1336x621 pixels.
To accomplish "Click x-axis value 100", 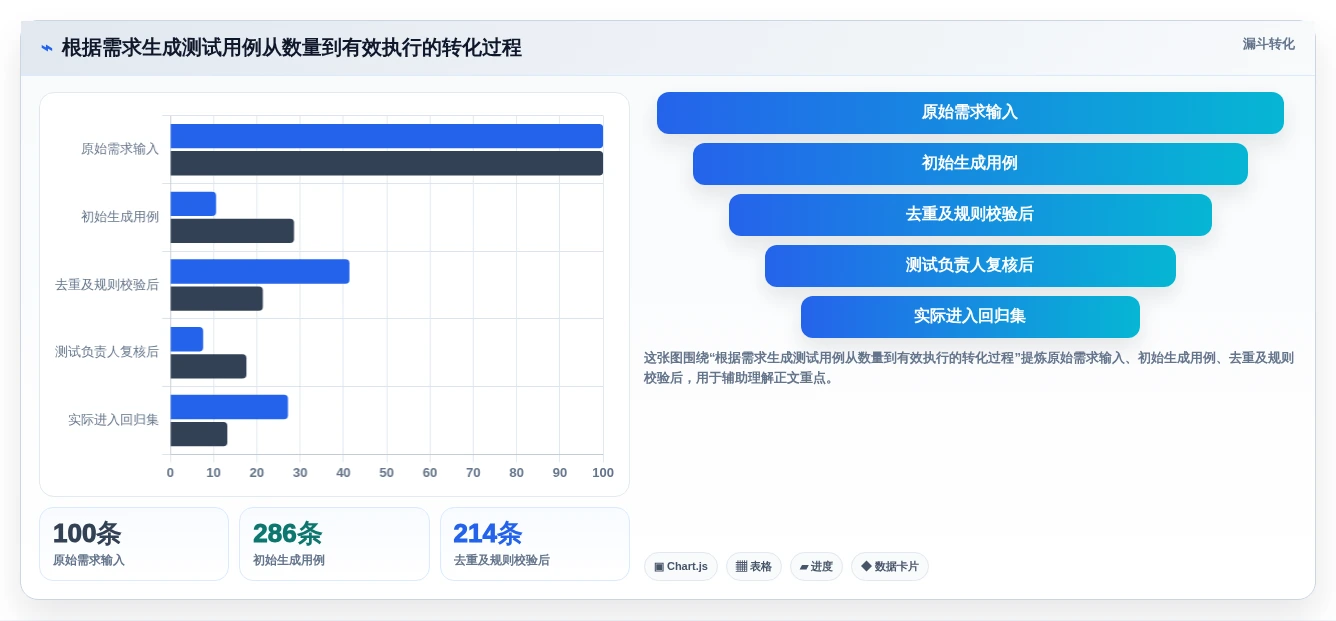I will 603,473.
